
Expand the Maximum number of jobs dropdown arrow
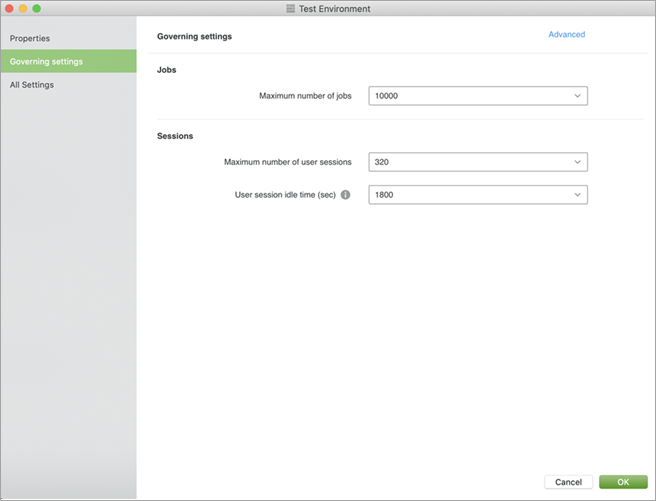[577, 96]
